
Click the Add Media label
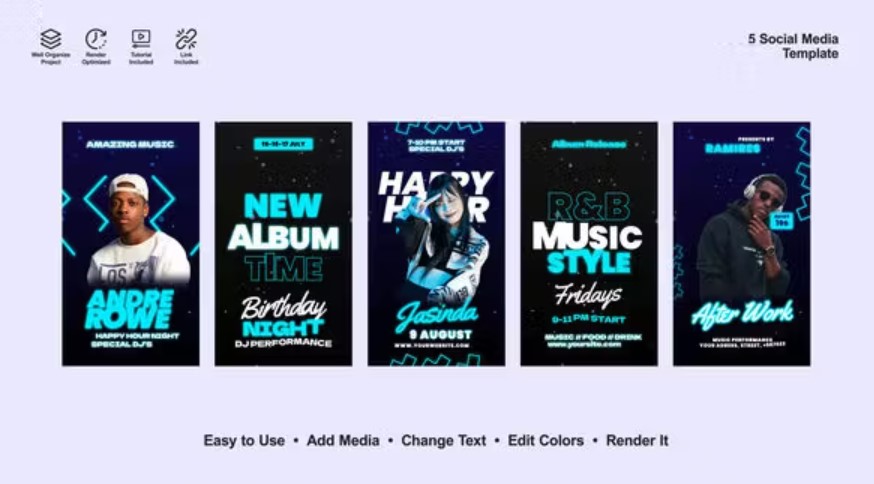coord(343,441)
